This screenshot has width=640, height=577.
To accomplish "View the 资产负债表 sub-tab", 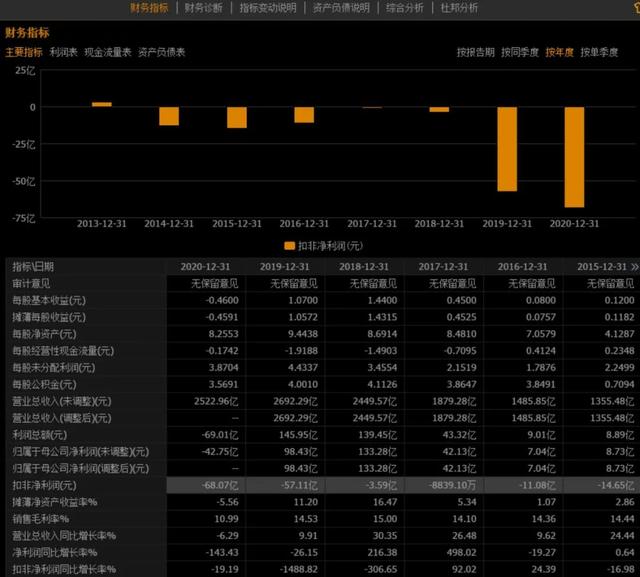I will 161,52.
